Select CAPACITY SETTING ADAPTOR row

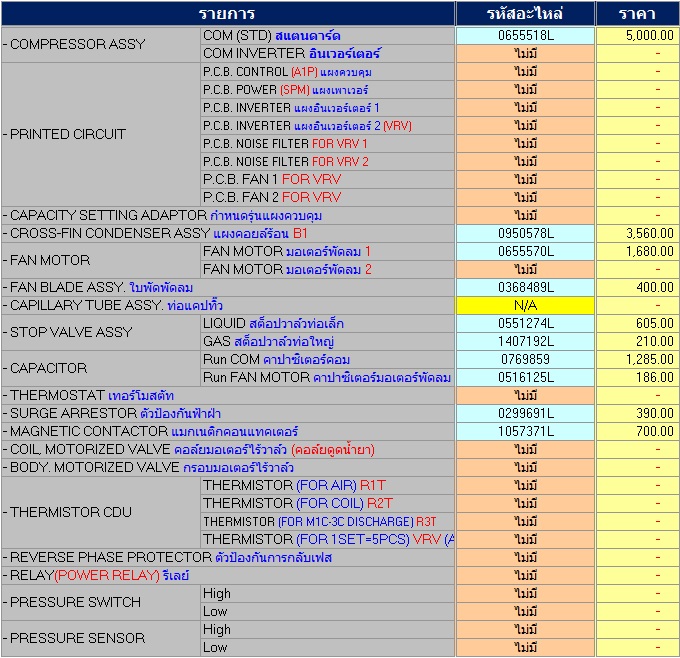(x=228, y=216)
